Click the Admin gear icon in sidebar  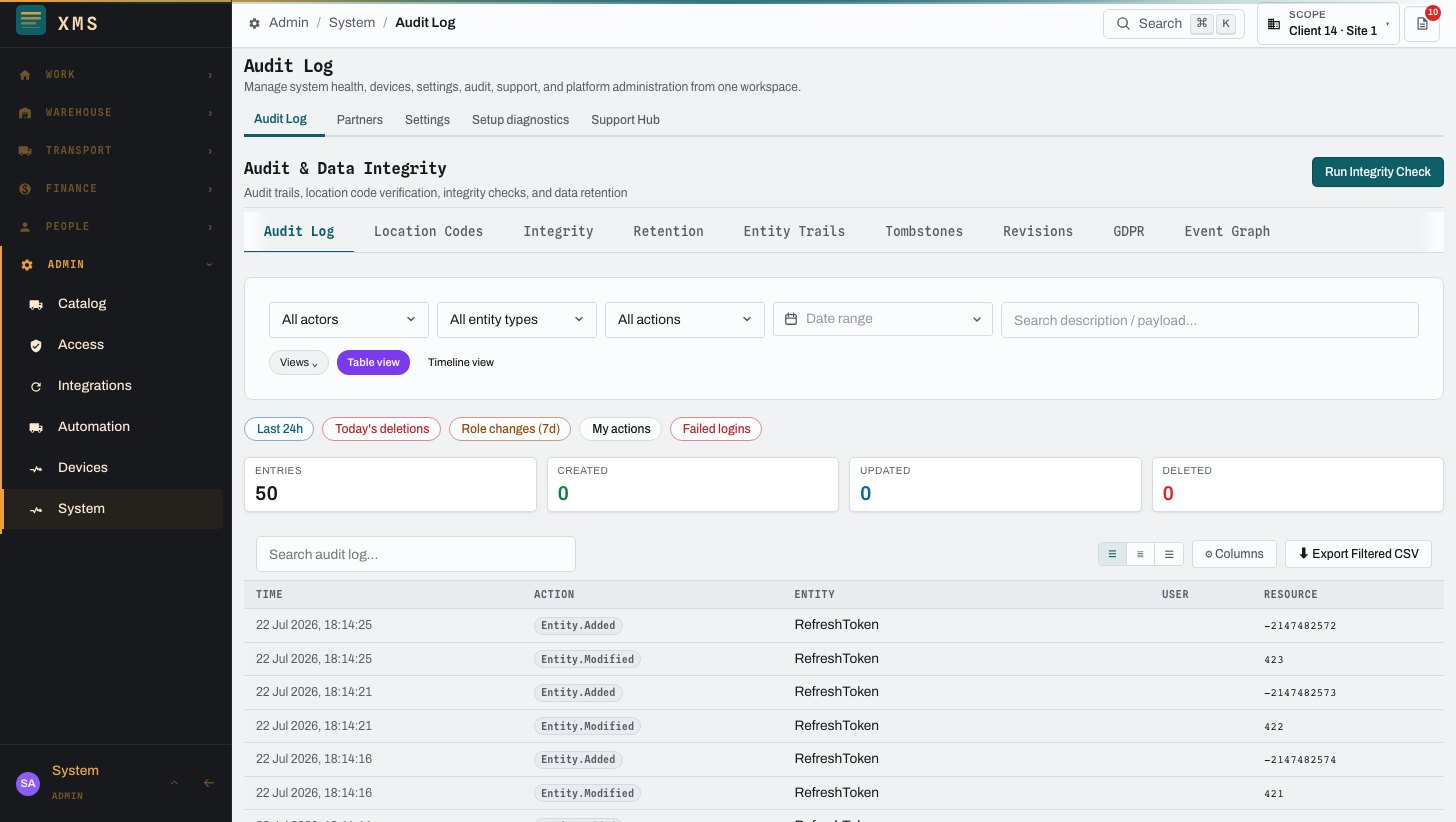pyautogui.click(x=27, y=265)
